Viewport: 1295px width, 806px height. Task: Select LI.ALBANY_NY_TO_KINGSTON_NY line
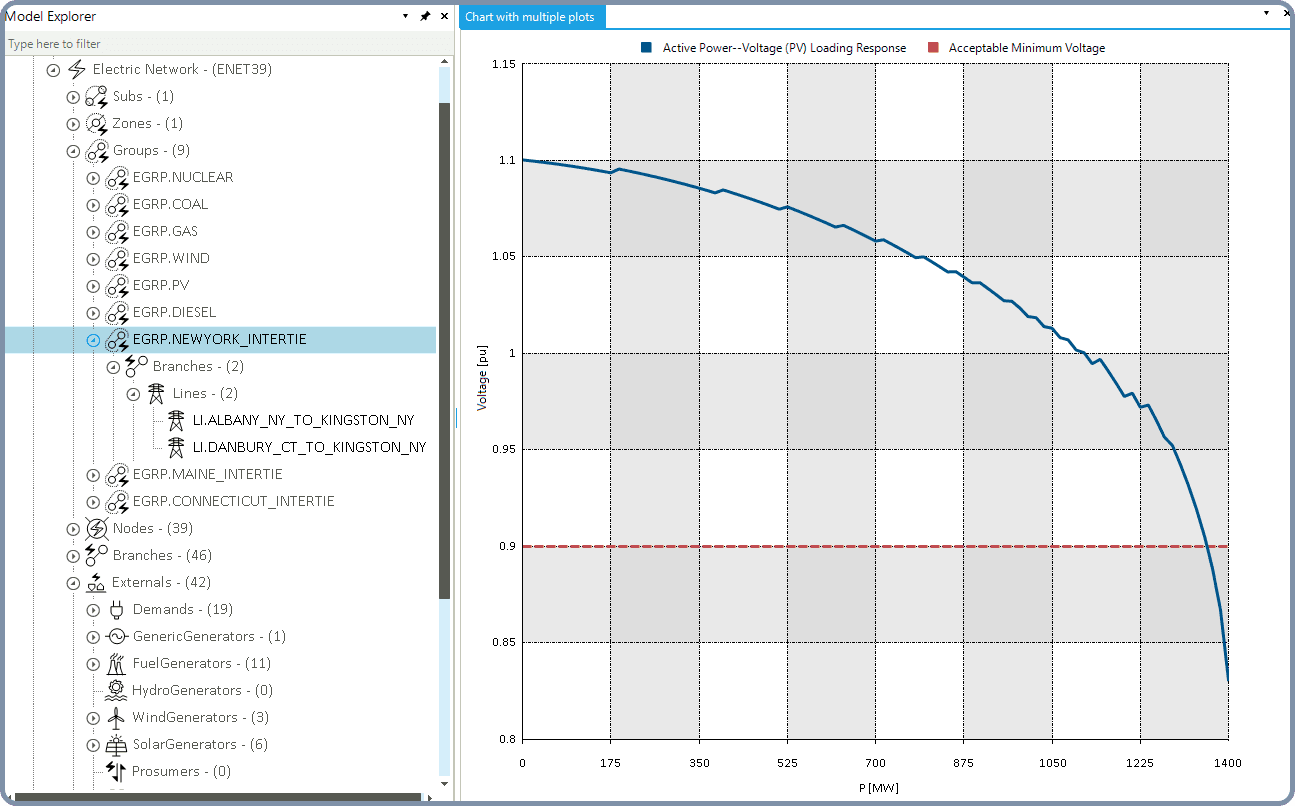tap(303, 420)
